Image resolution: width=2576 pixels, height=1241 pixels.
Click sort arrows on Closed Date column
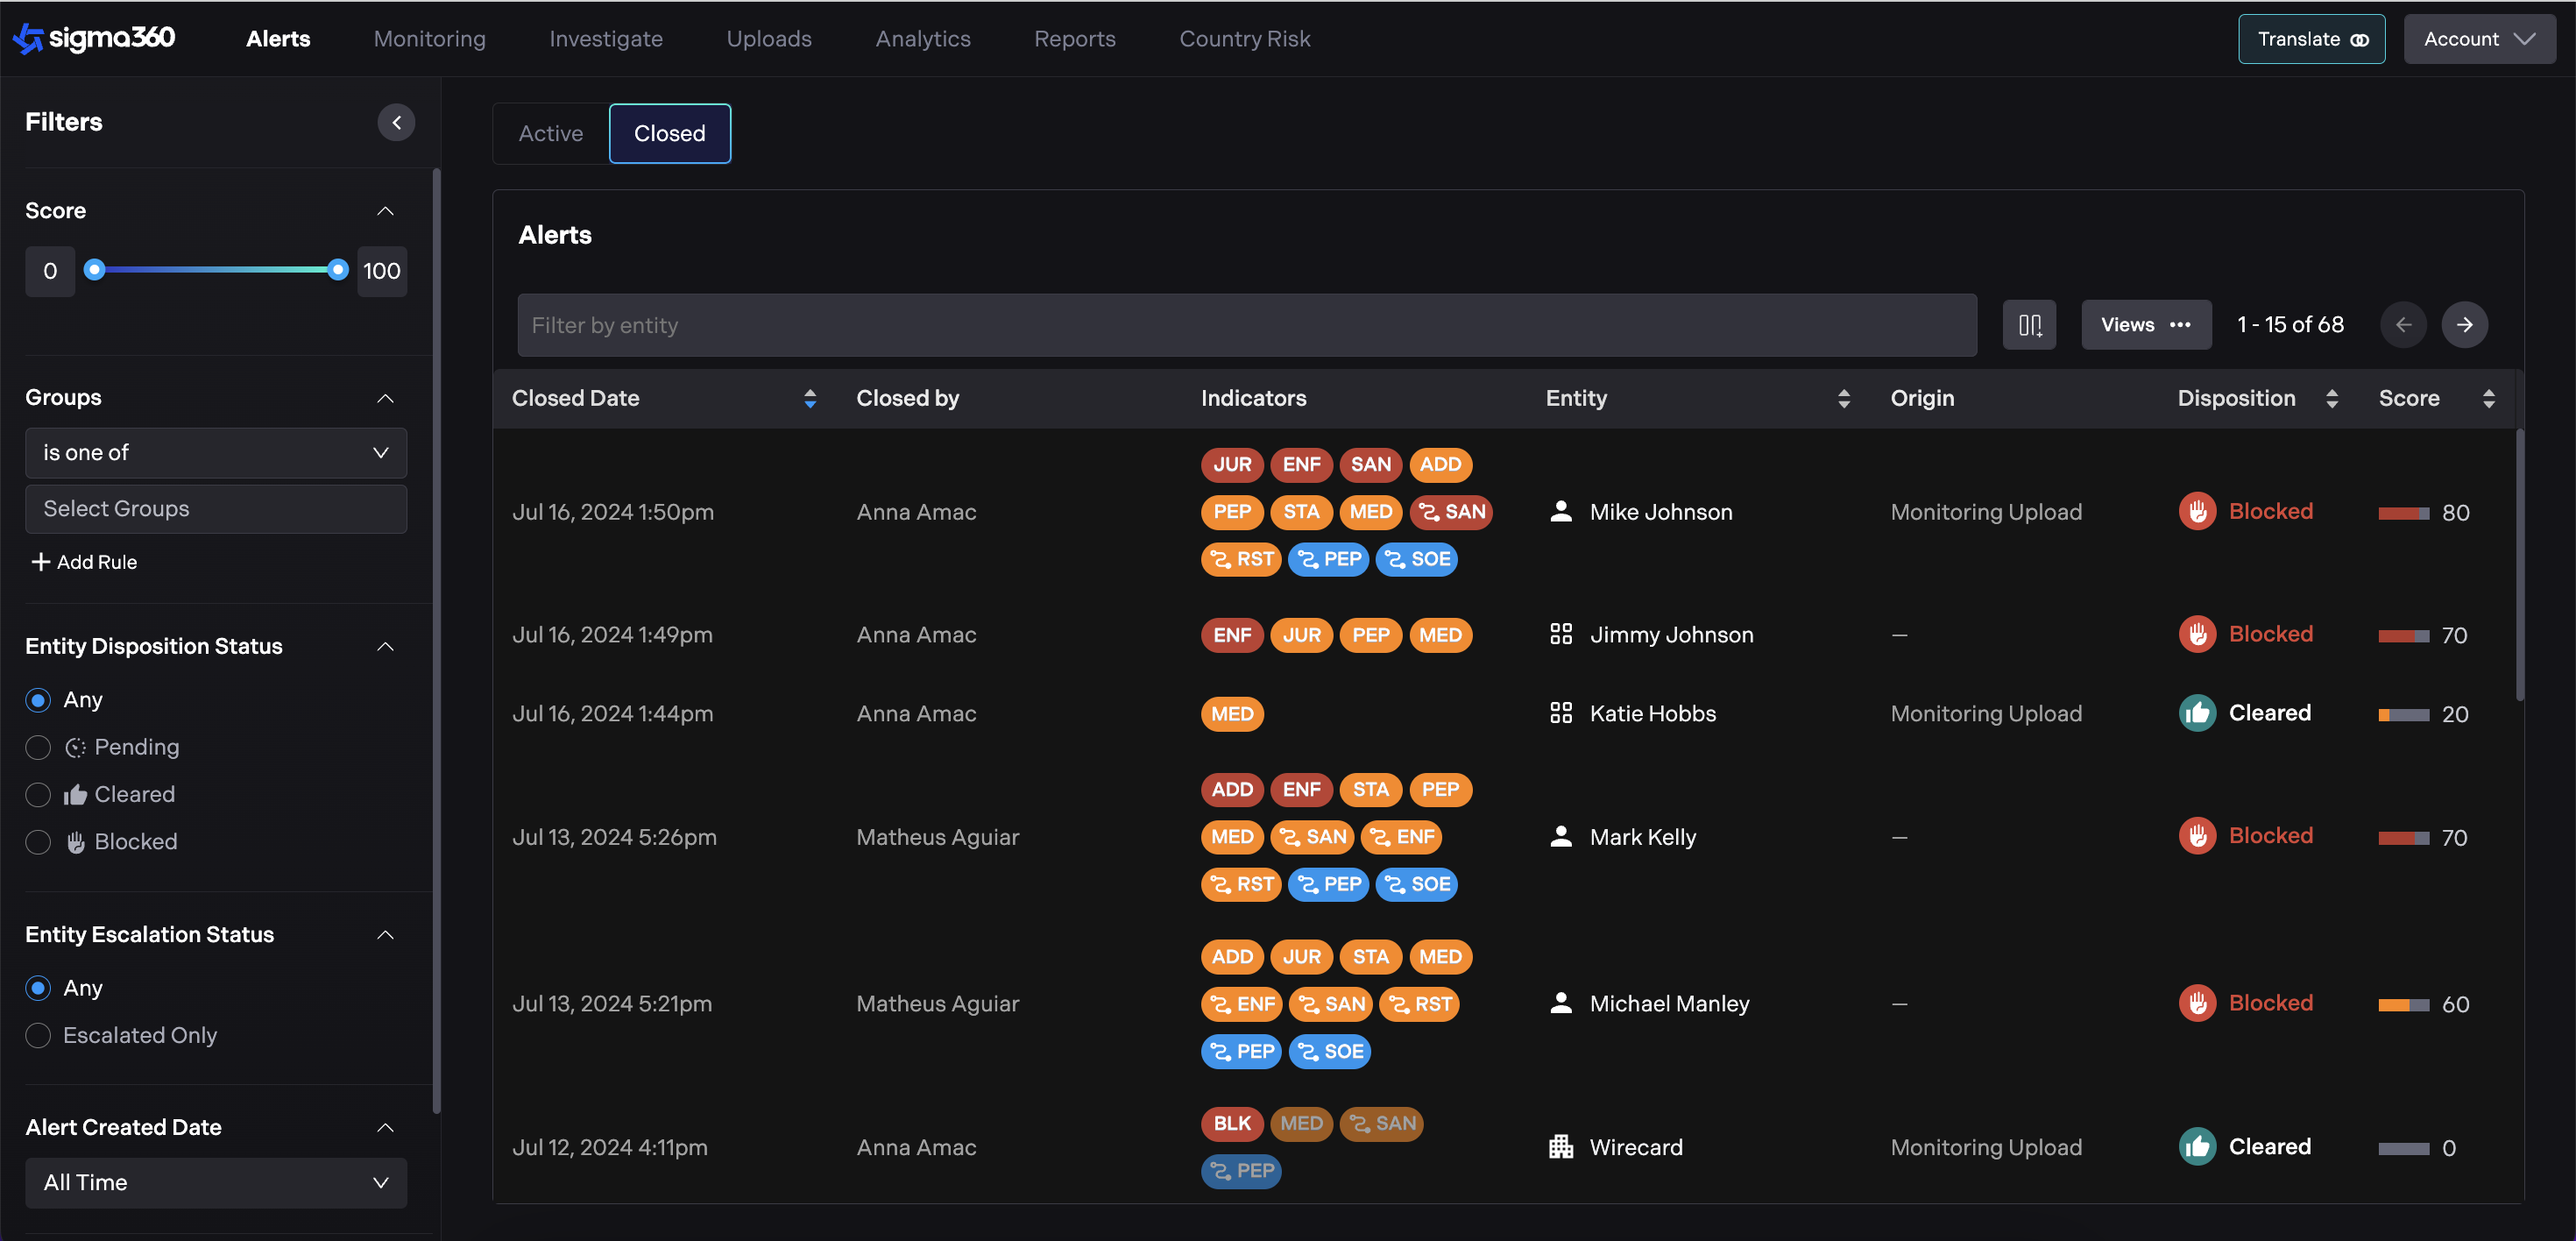click(809, 399)
